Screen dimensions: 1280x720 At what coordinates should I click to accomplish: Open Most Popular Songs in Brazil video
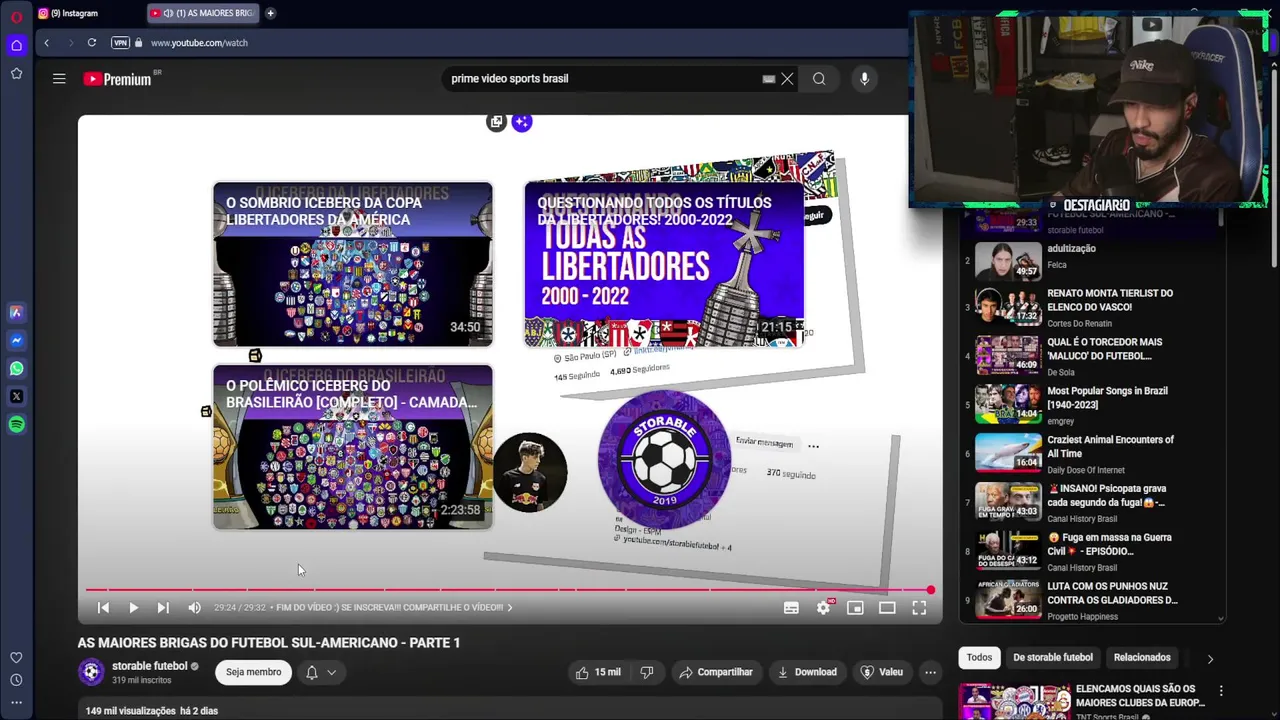1090,405
